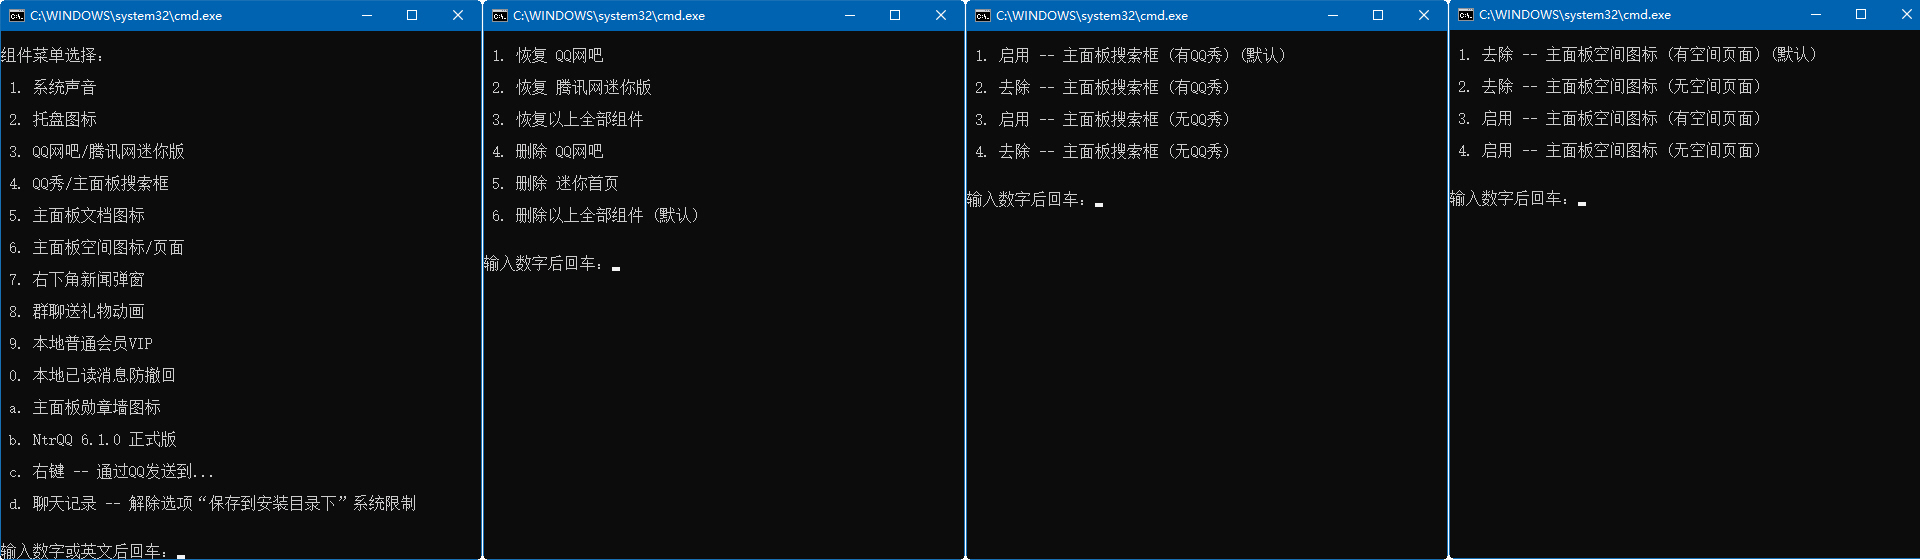Click cmd icon in the 主面板空间图标 options window
This screenshot has height=560, width=1920.
pyautogui.click(x=1466, y=15)
